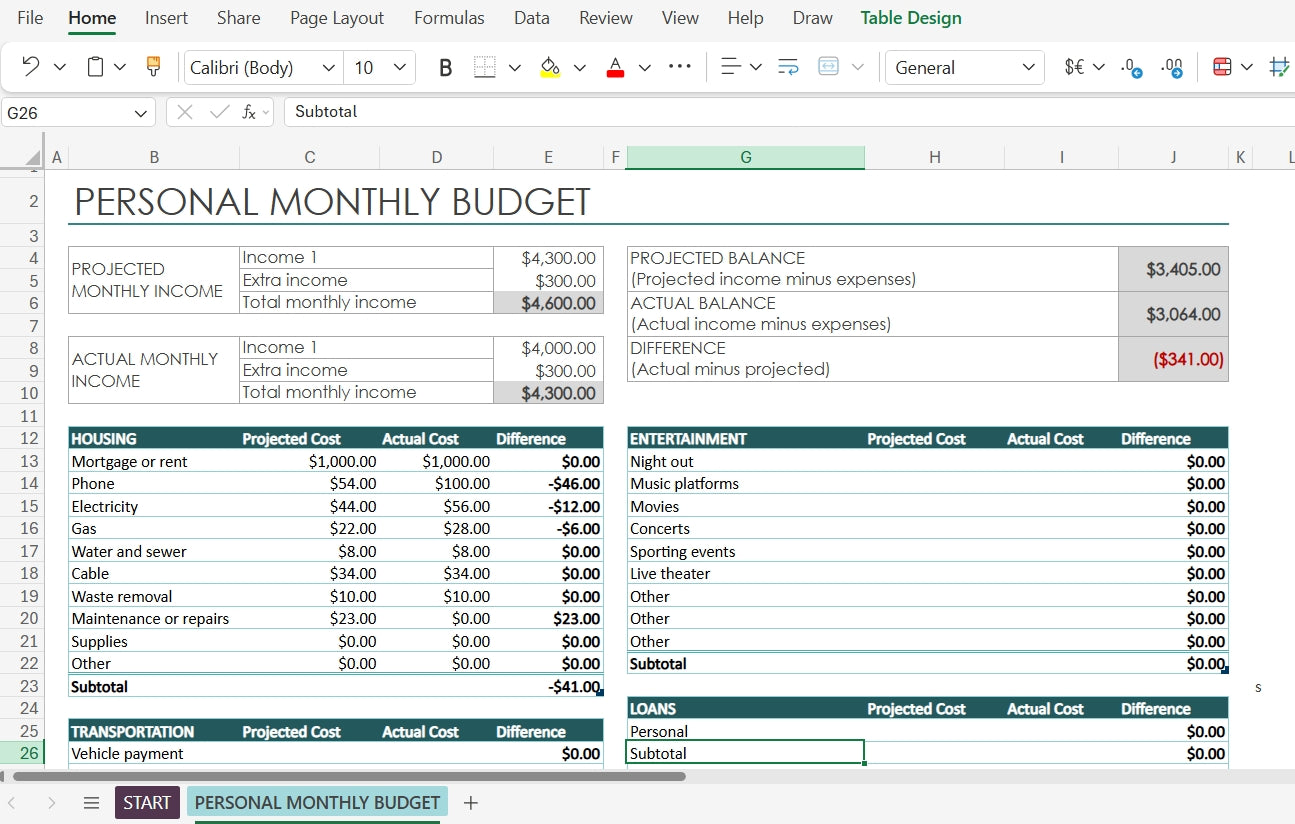Toggle Bold formatting
Screen dimensions: 1295x824
446,67
